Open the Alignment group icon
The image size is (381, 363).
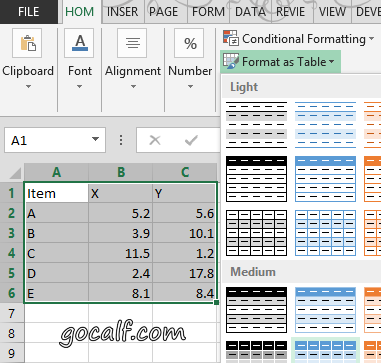click(x=132, y=43)
